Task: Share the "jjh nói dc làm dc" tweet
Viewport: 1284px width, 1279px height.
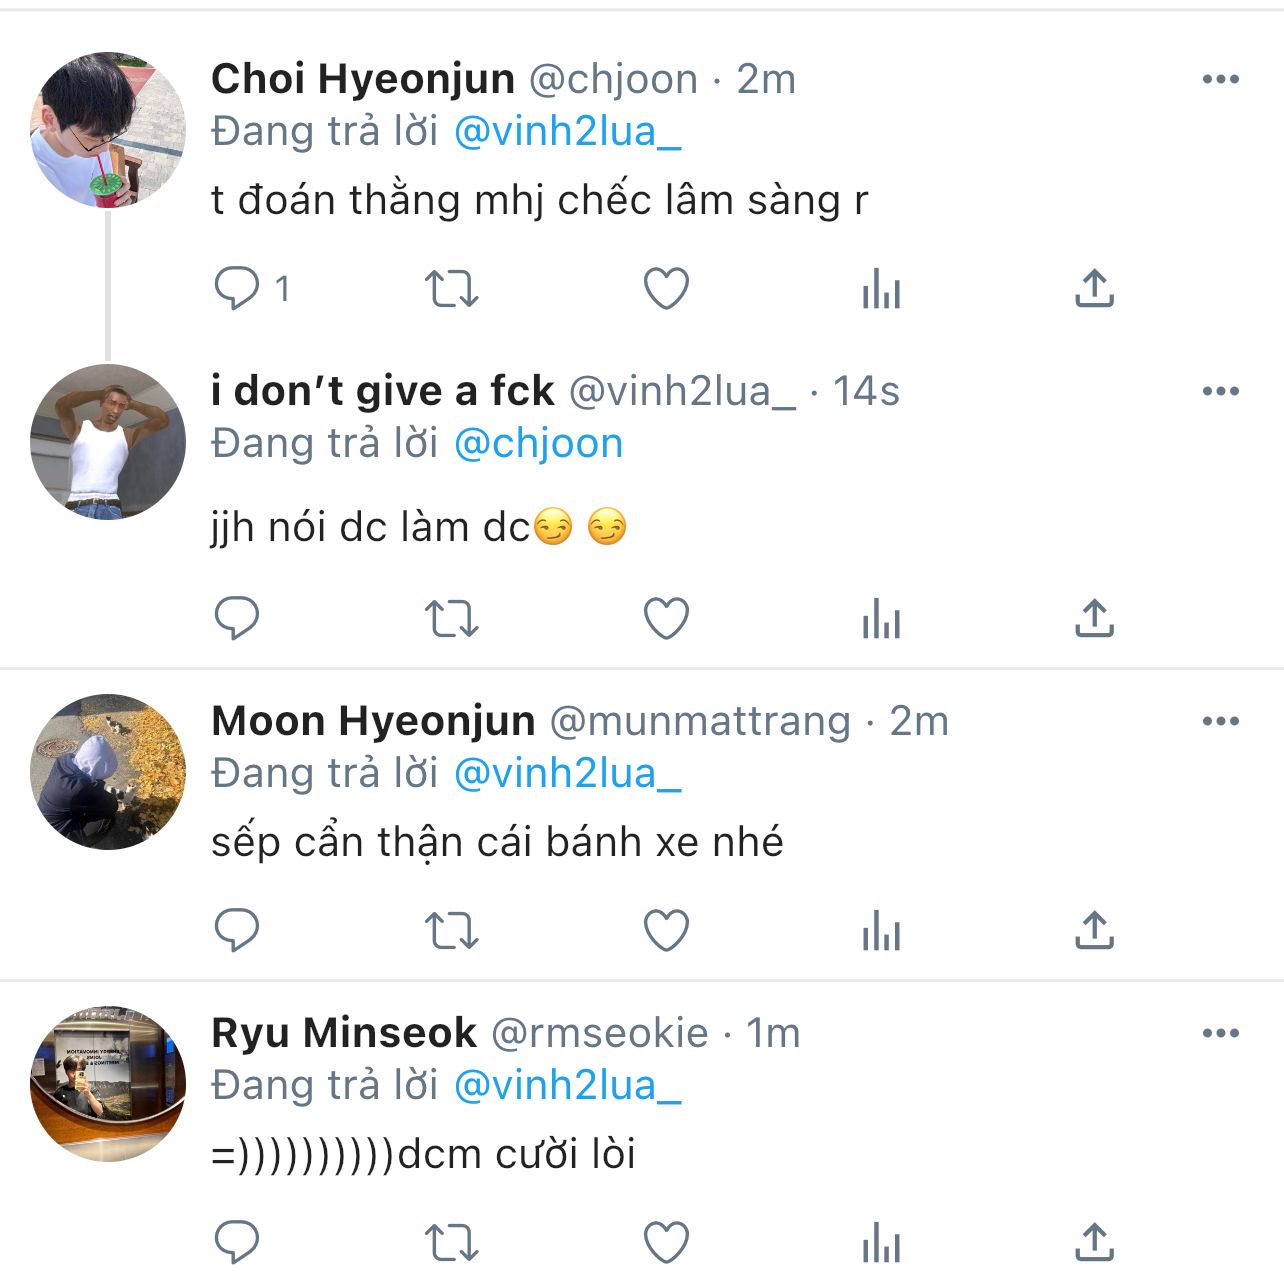Action: coord(1095,618)
